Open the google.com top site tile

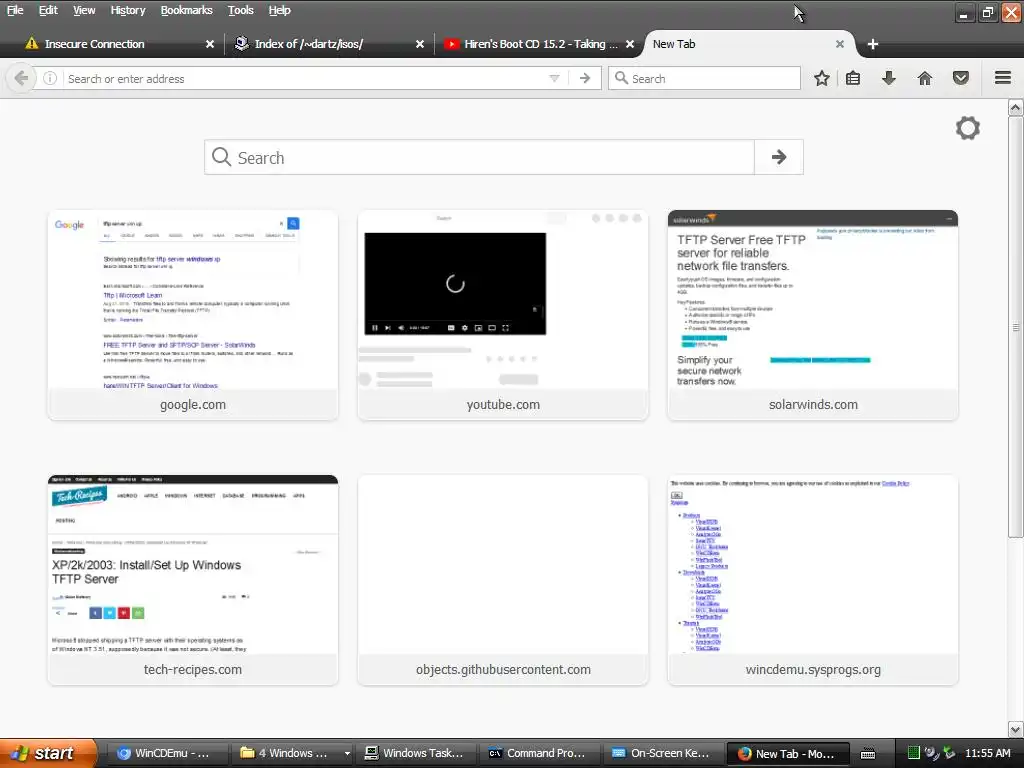coord(193,315)
